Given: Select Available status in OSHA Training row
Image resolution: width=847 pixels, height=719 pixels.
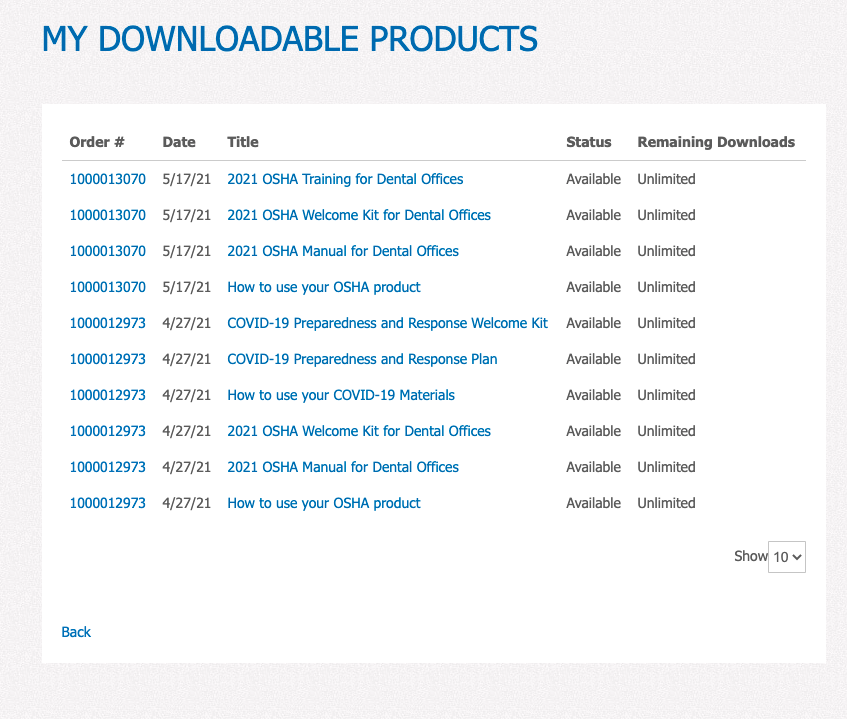Looking at the screenshot, I should (x=593, y=179).
